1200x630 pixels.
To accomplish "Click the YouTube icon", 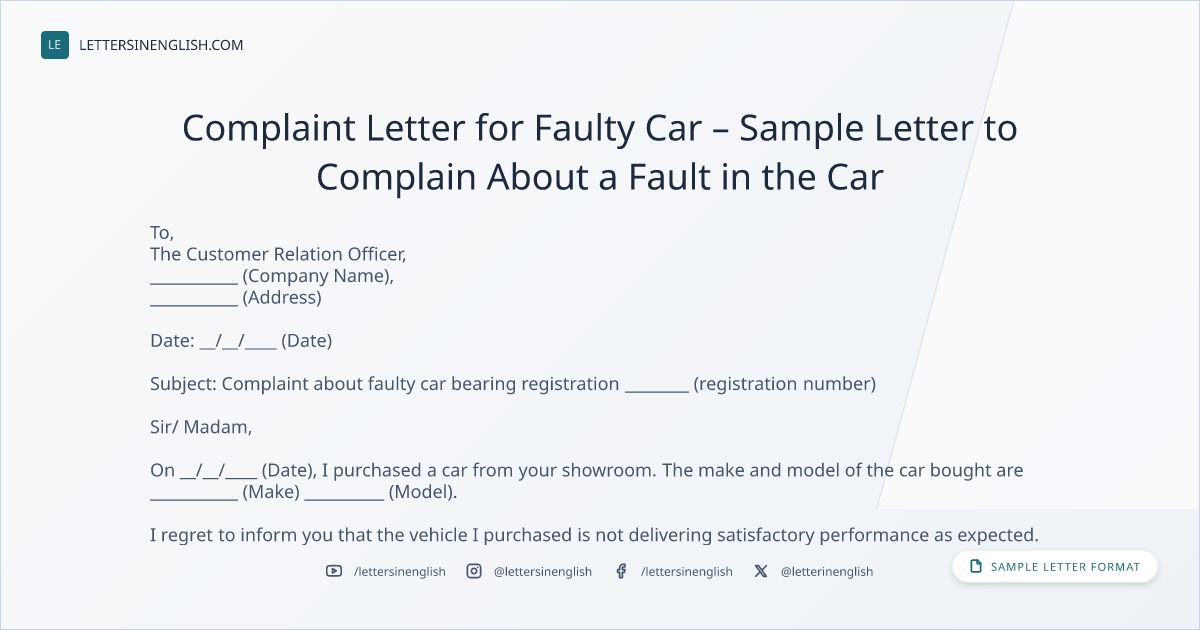I will pos(334,571).
